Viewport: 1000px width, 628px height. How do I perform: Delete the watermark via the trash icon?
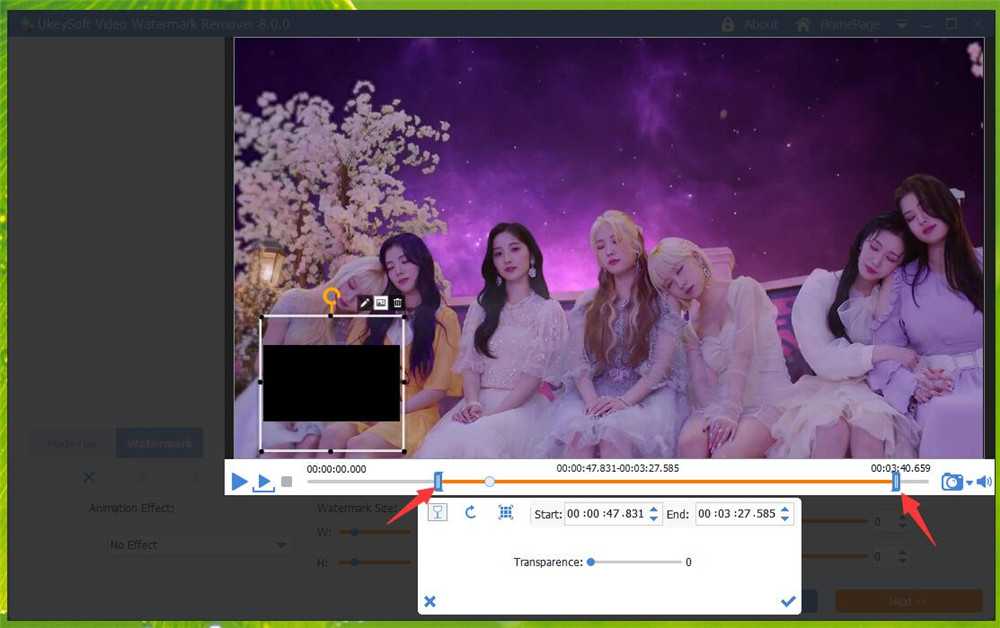click(x=399, y=301)
